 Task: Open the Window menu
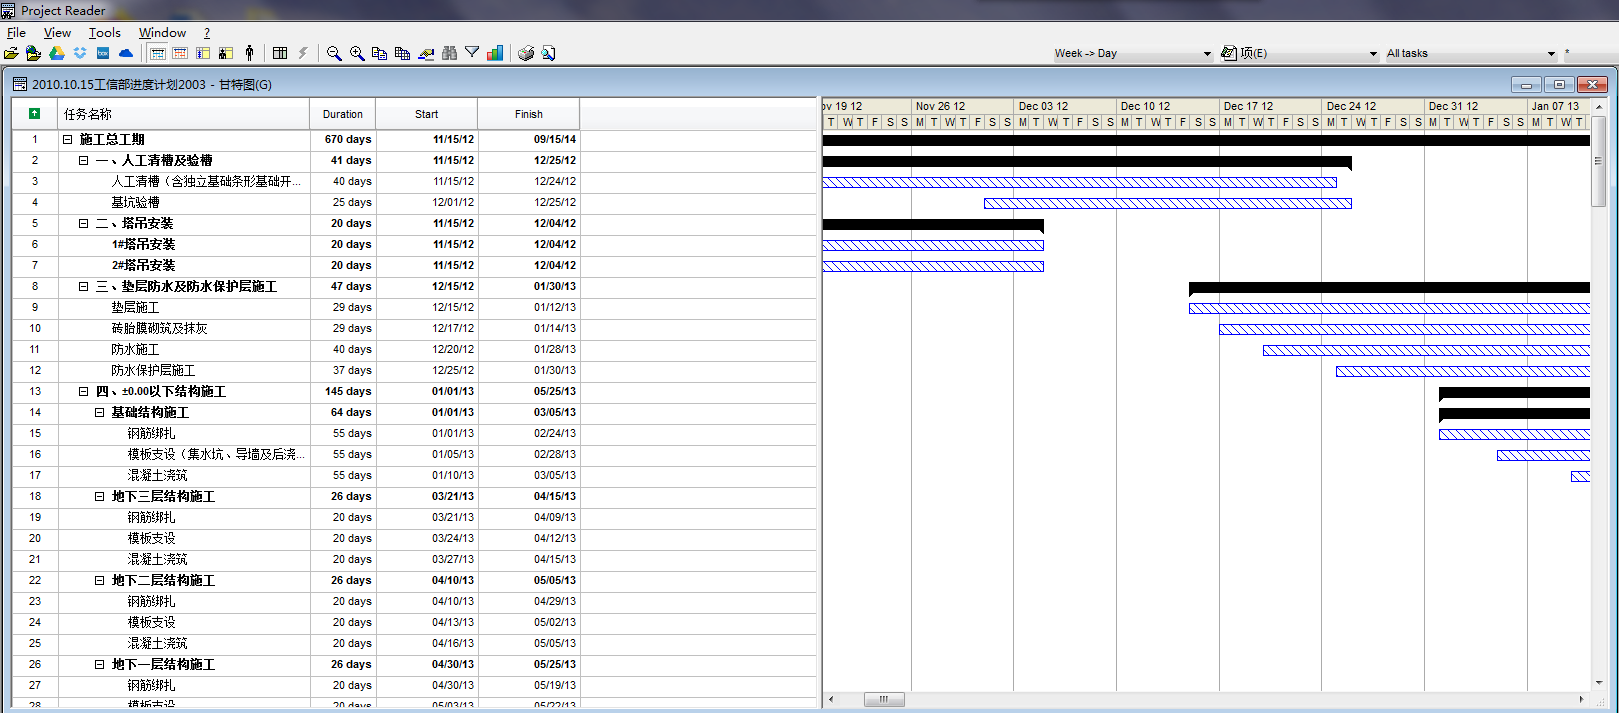(162, 33)
